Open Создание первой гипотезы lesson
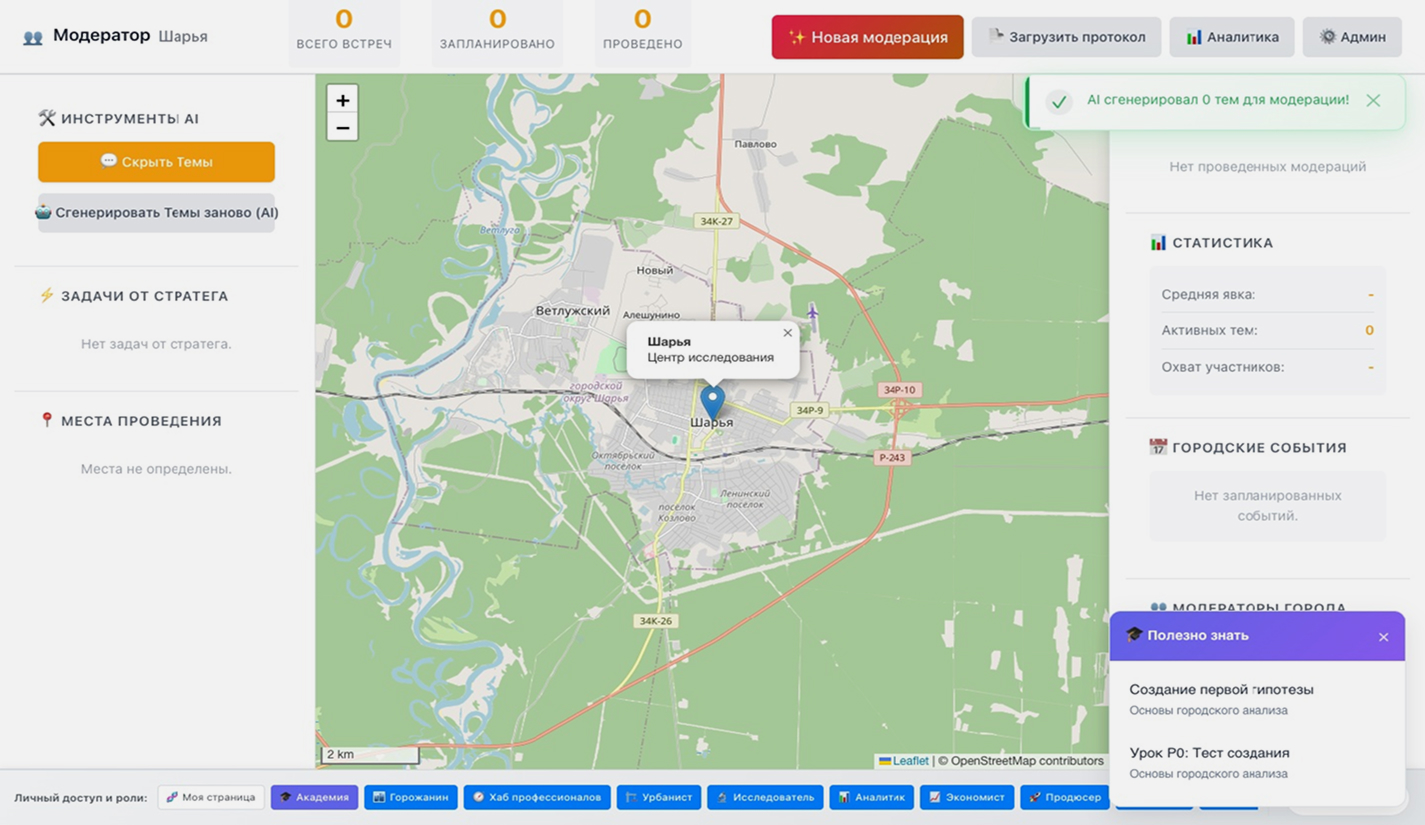 click(x=1221, y=690)
